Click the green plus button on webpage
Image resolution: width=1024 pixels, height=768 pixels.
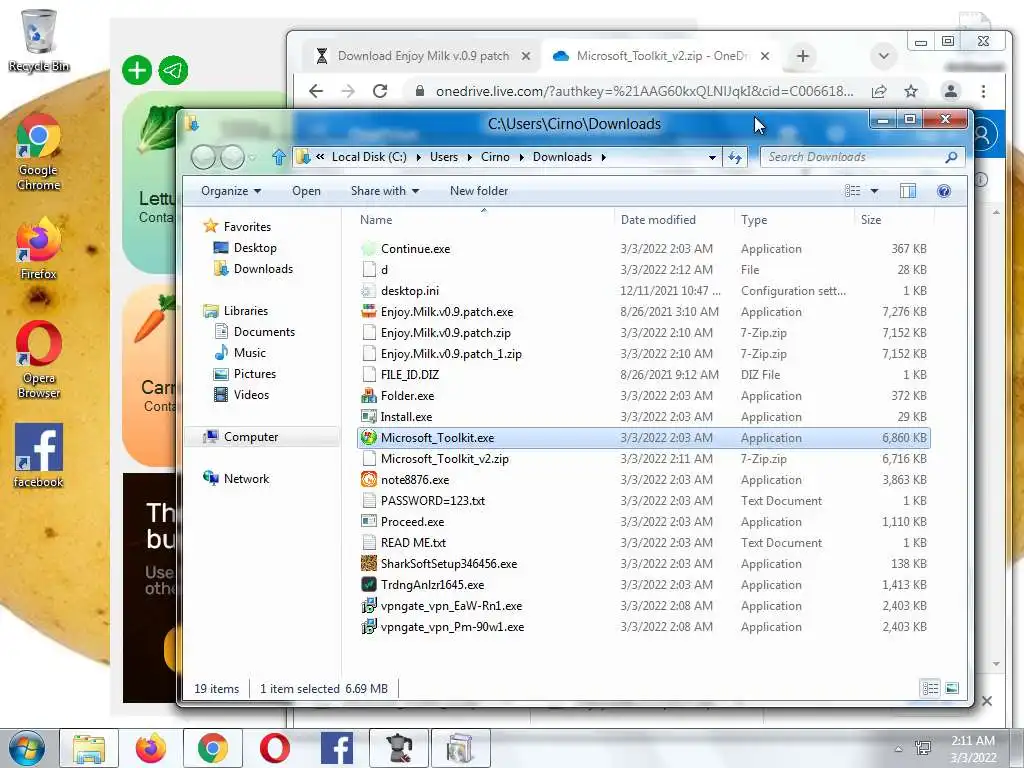137,70
